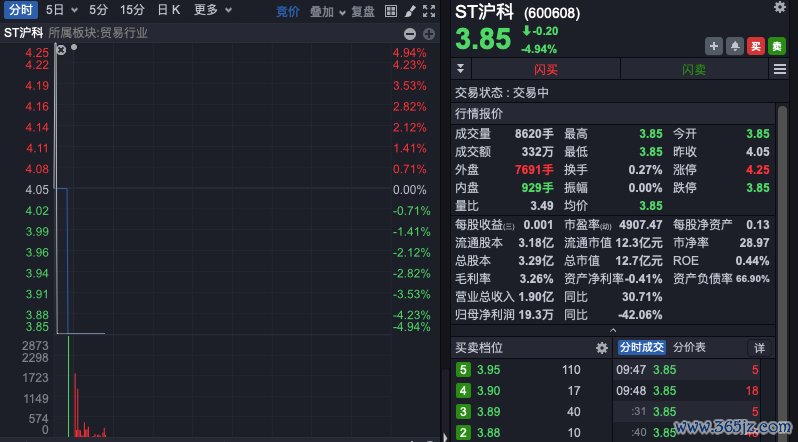
Task: Click the green 卖 sell button
Action: coord(777,46)
